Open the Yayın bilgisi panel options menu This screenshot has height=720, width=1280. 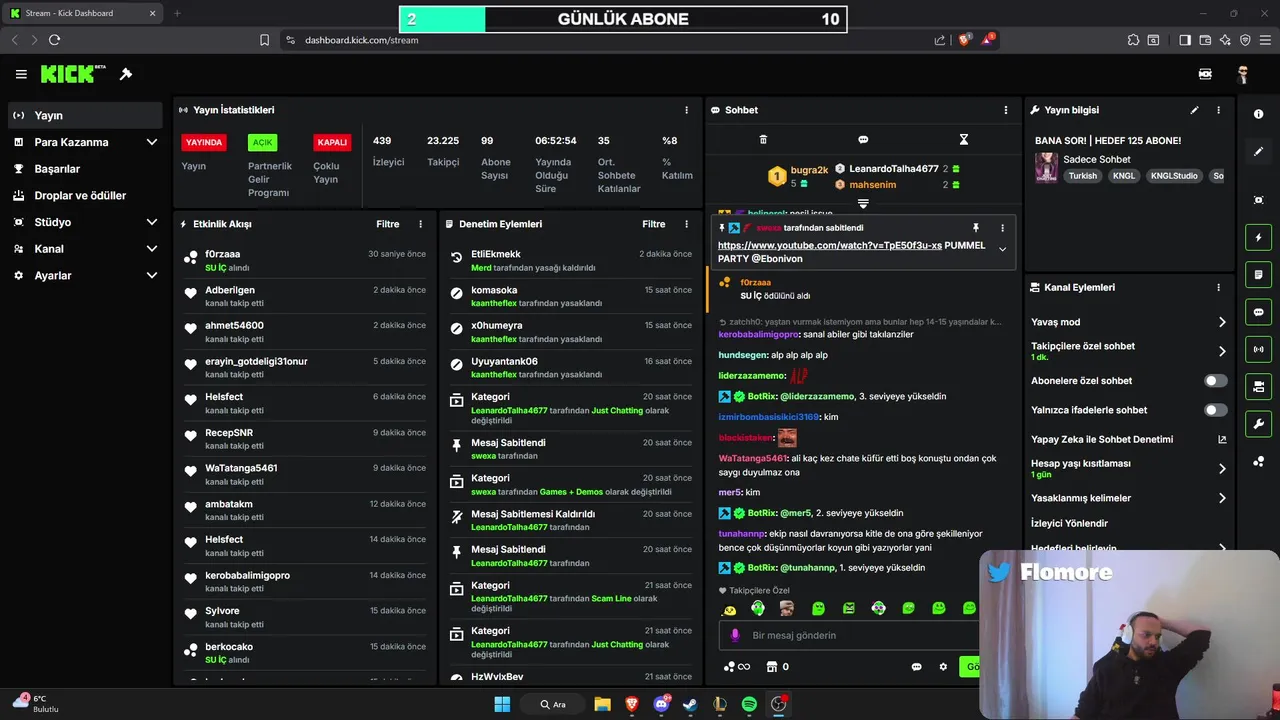1218,110
